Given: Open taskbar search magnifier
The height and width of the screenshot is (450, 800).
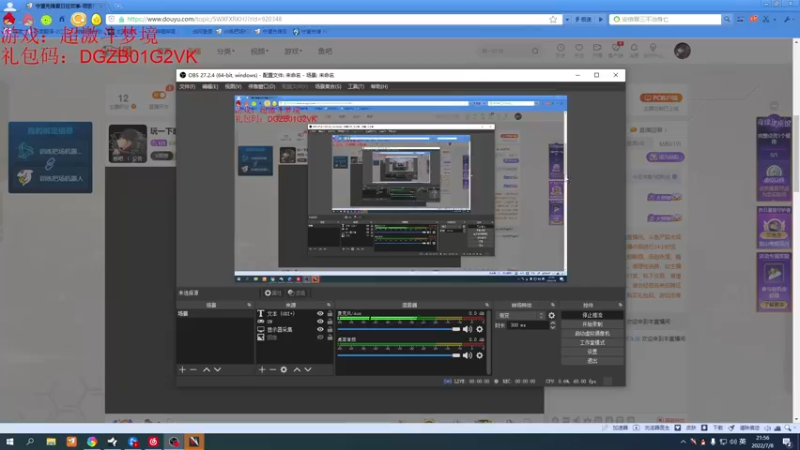Looking at the screenshot, I should pyautogui.click(x=30, y=441).
